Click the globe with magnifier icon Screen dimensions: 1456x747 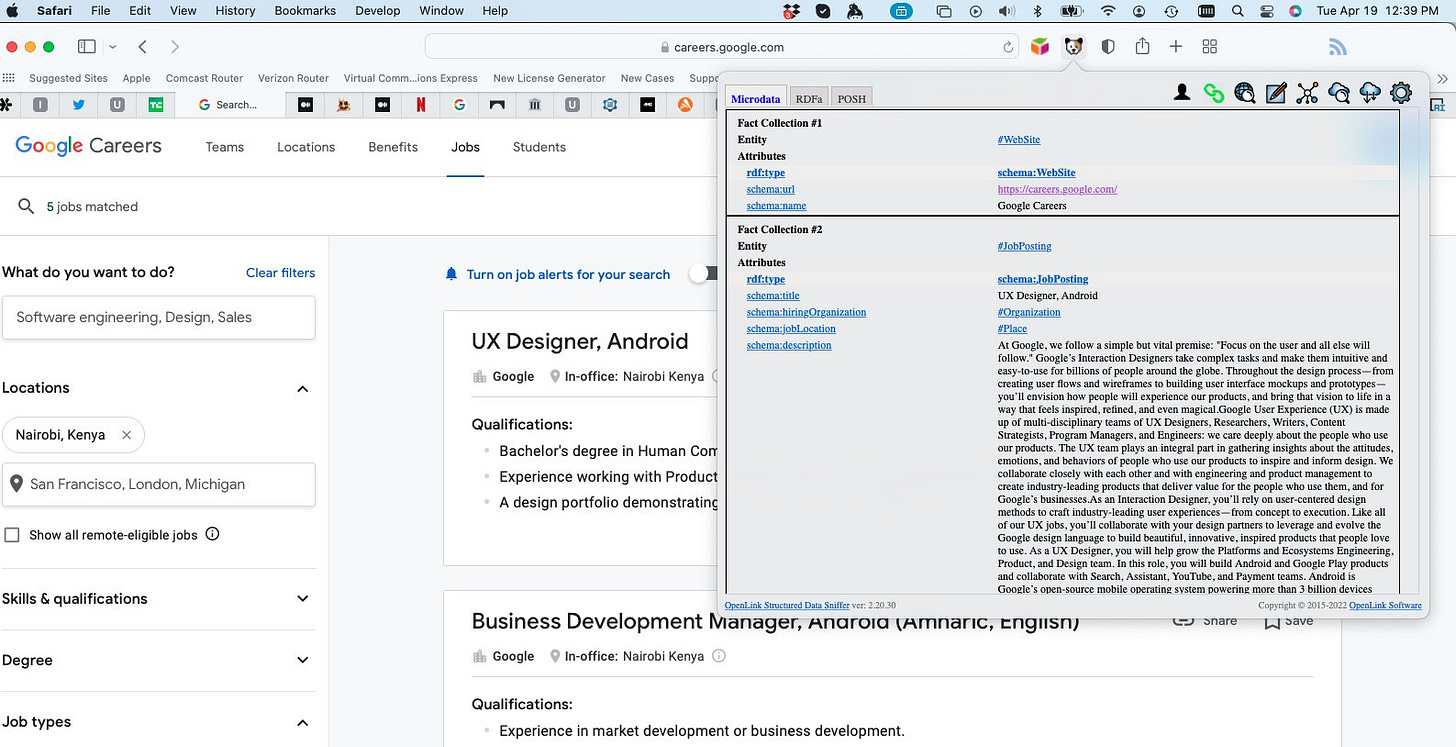[x=1245, y=93]
